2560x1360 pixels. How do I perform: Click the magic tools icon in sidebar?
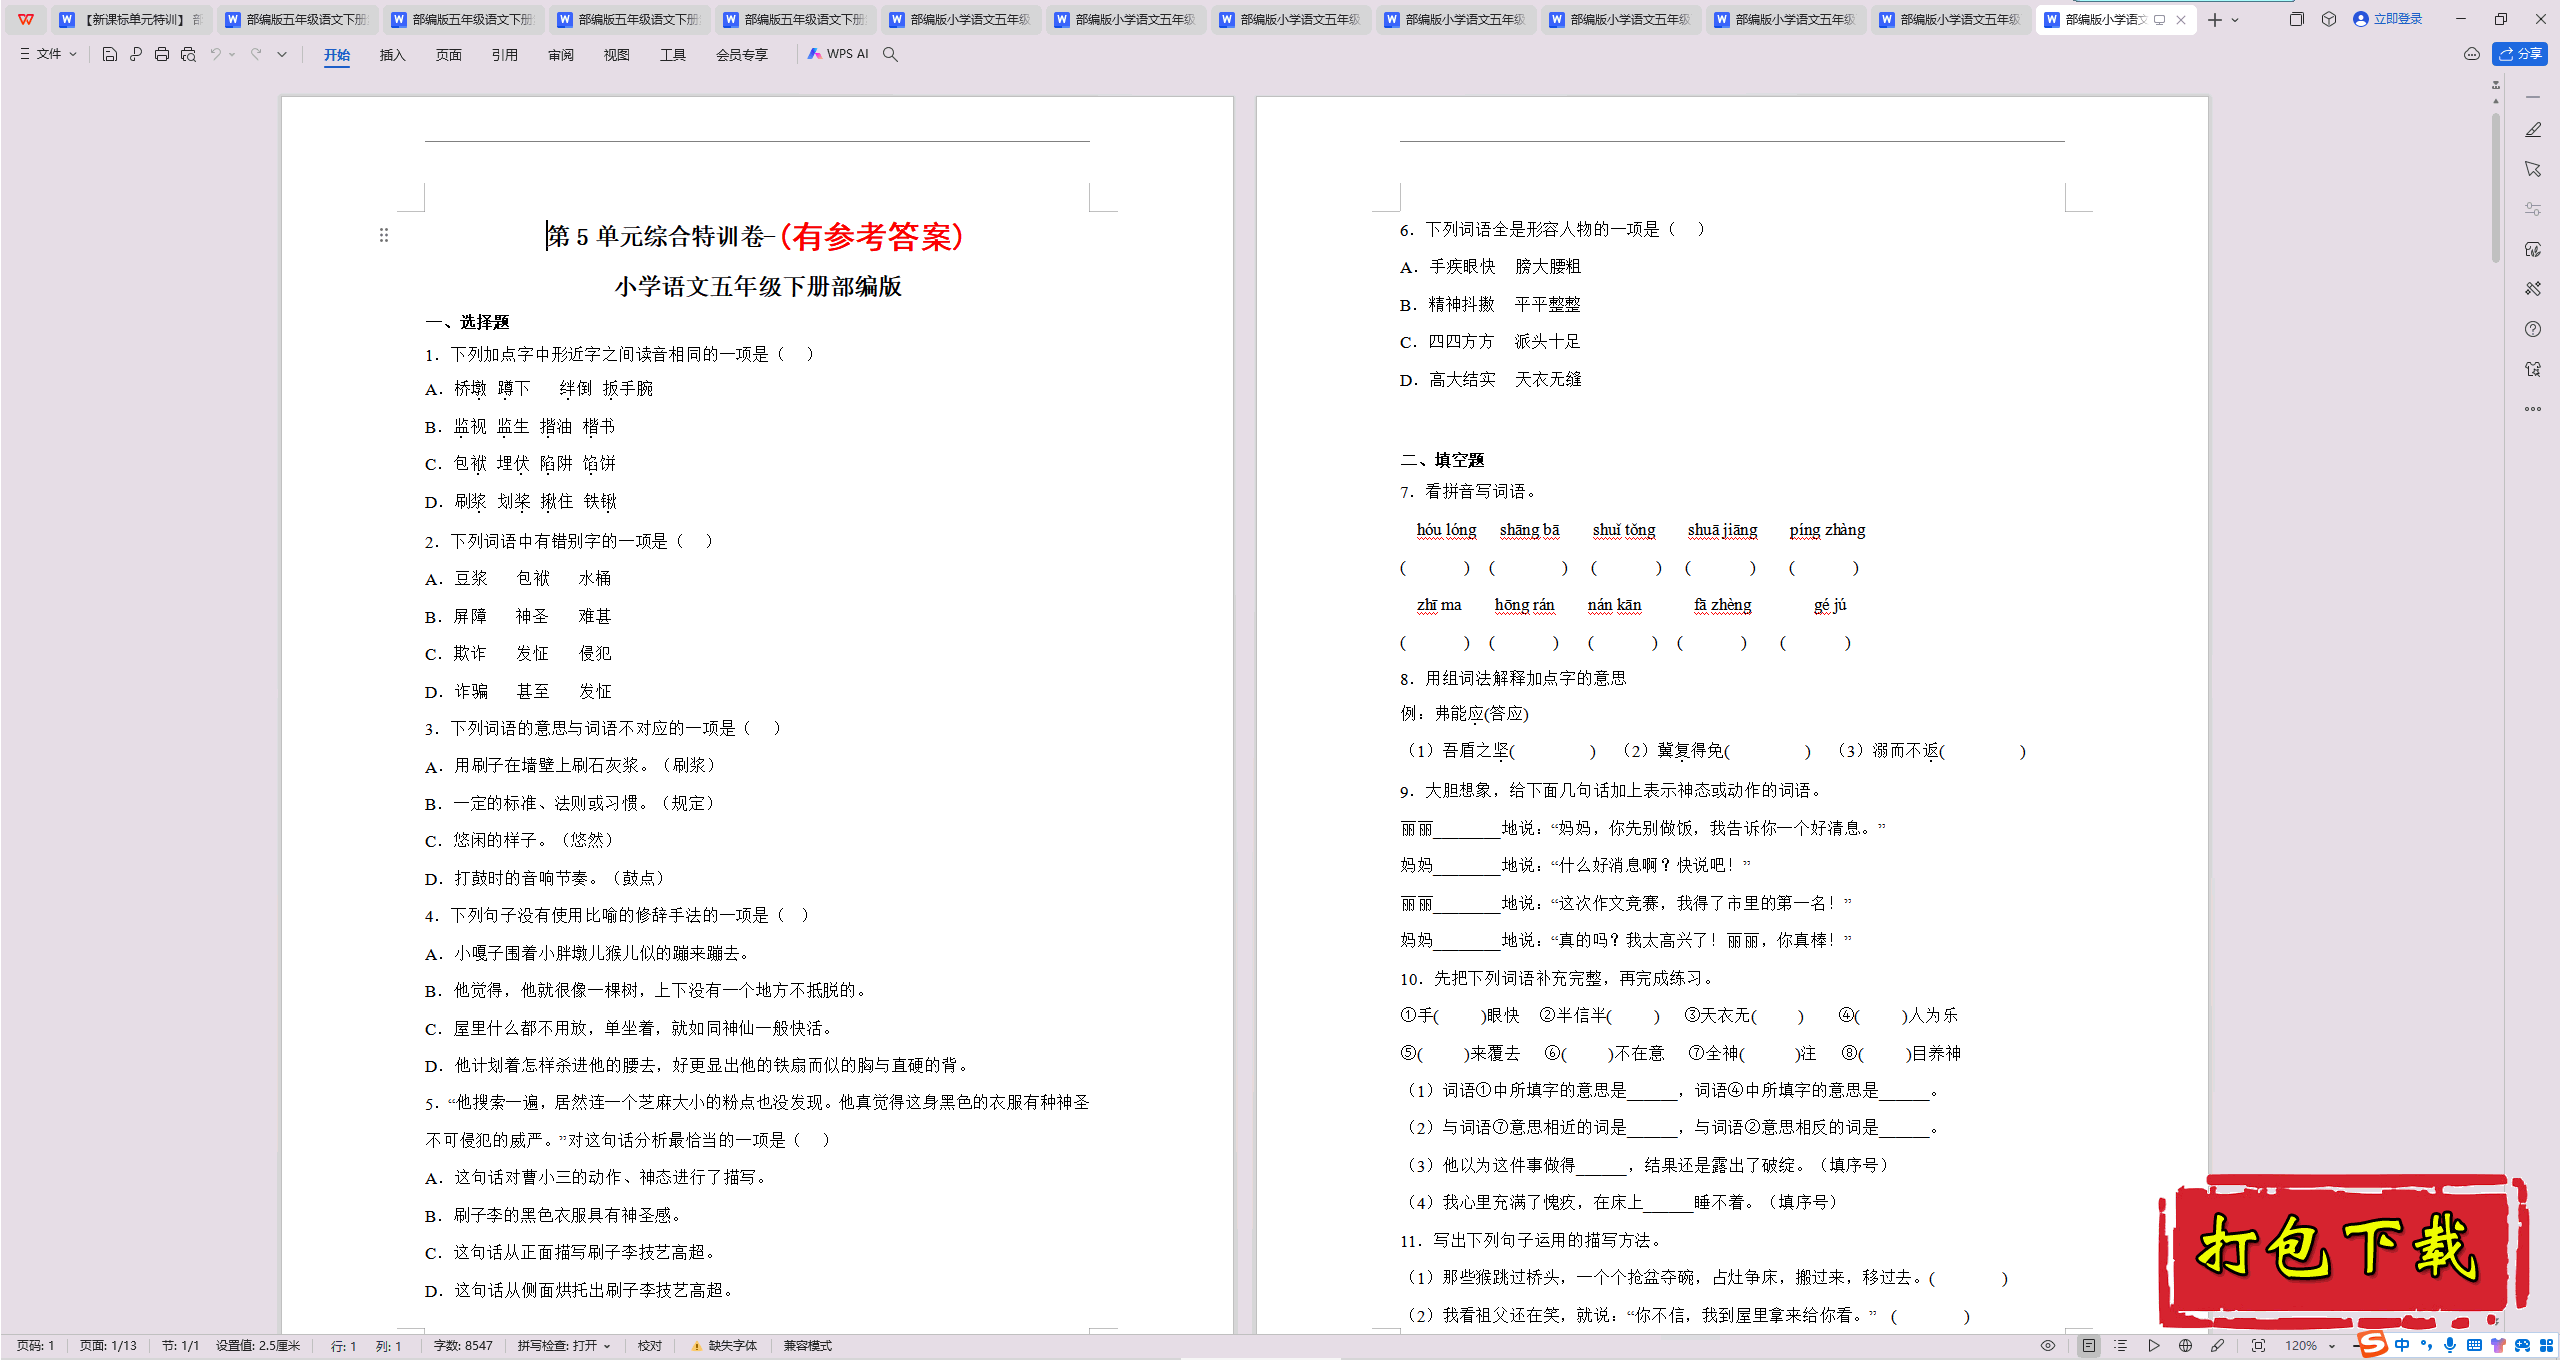(x=2533, y=289)
